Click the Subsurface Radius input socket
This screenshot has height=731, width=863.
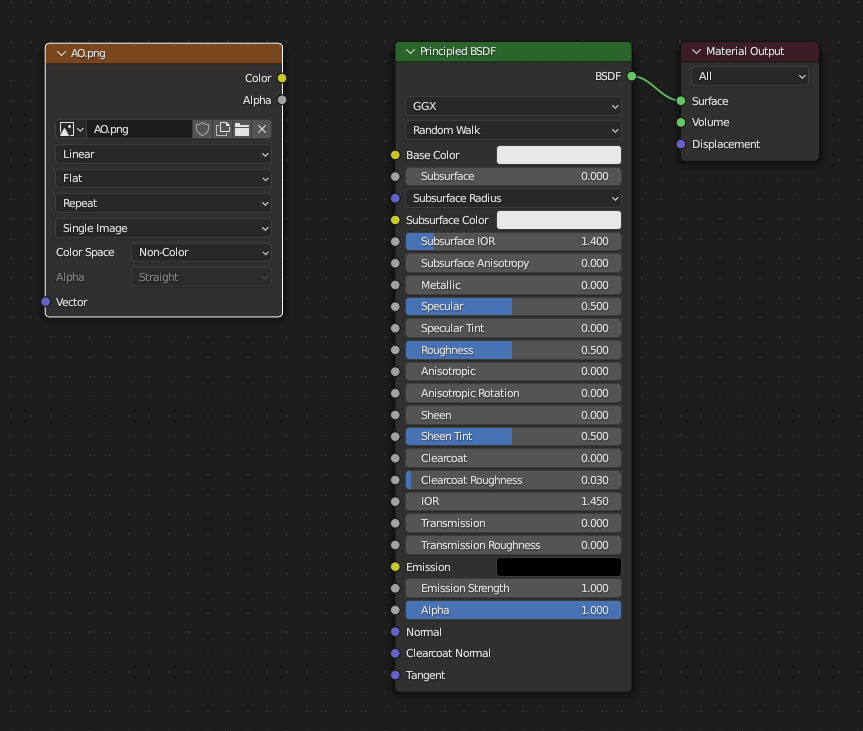click(395, 198)
